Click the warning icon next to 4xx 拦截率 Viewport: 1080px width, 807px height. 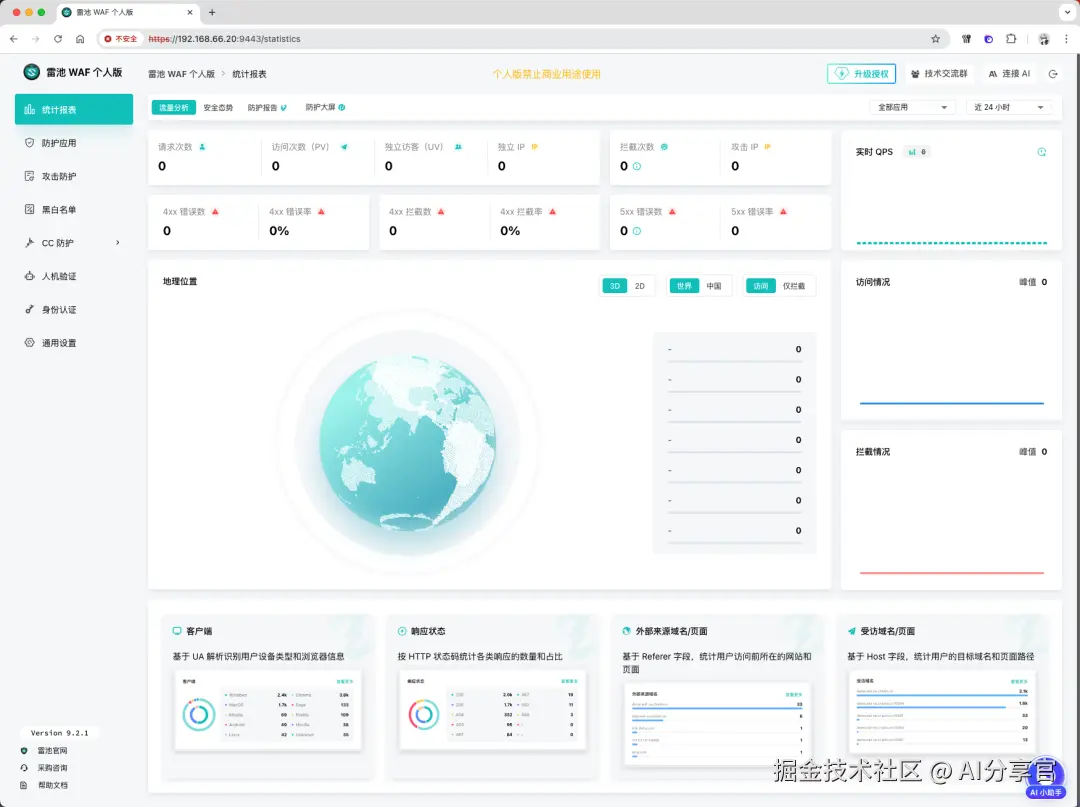pos(552,211)
